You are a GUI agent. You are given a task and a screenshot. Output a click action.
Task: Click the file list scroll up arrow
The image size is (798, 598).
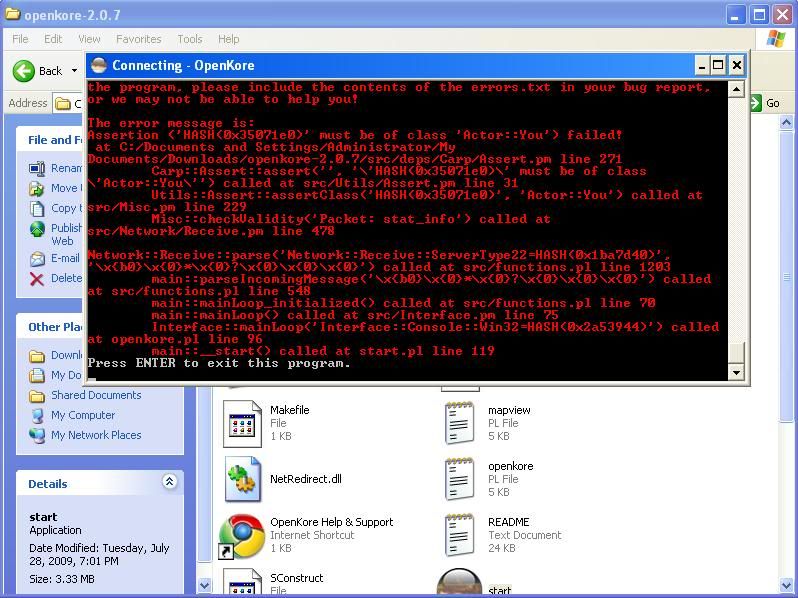(x=786, y=122)
